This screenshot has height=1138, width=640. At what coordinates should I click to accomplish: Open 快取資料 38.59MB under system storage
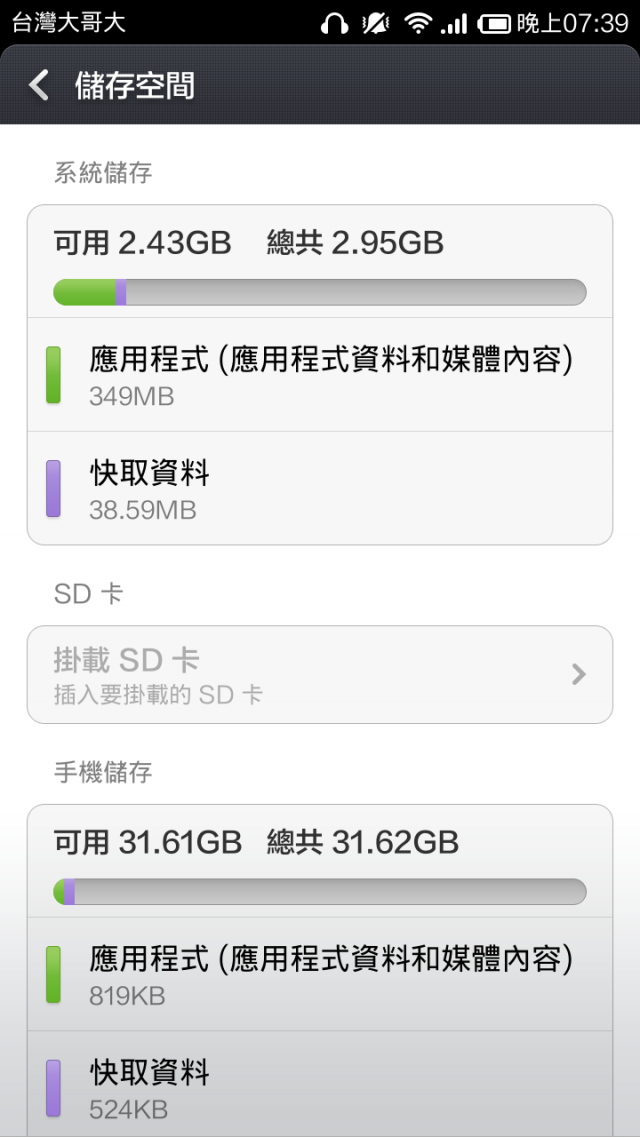320,489
